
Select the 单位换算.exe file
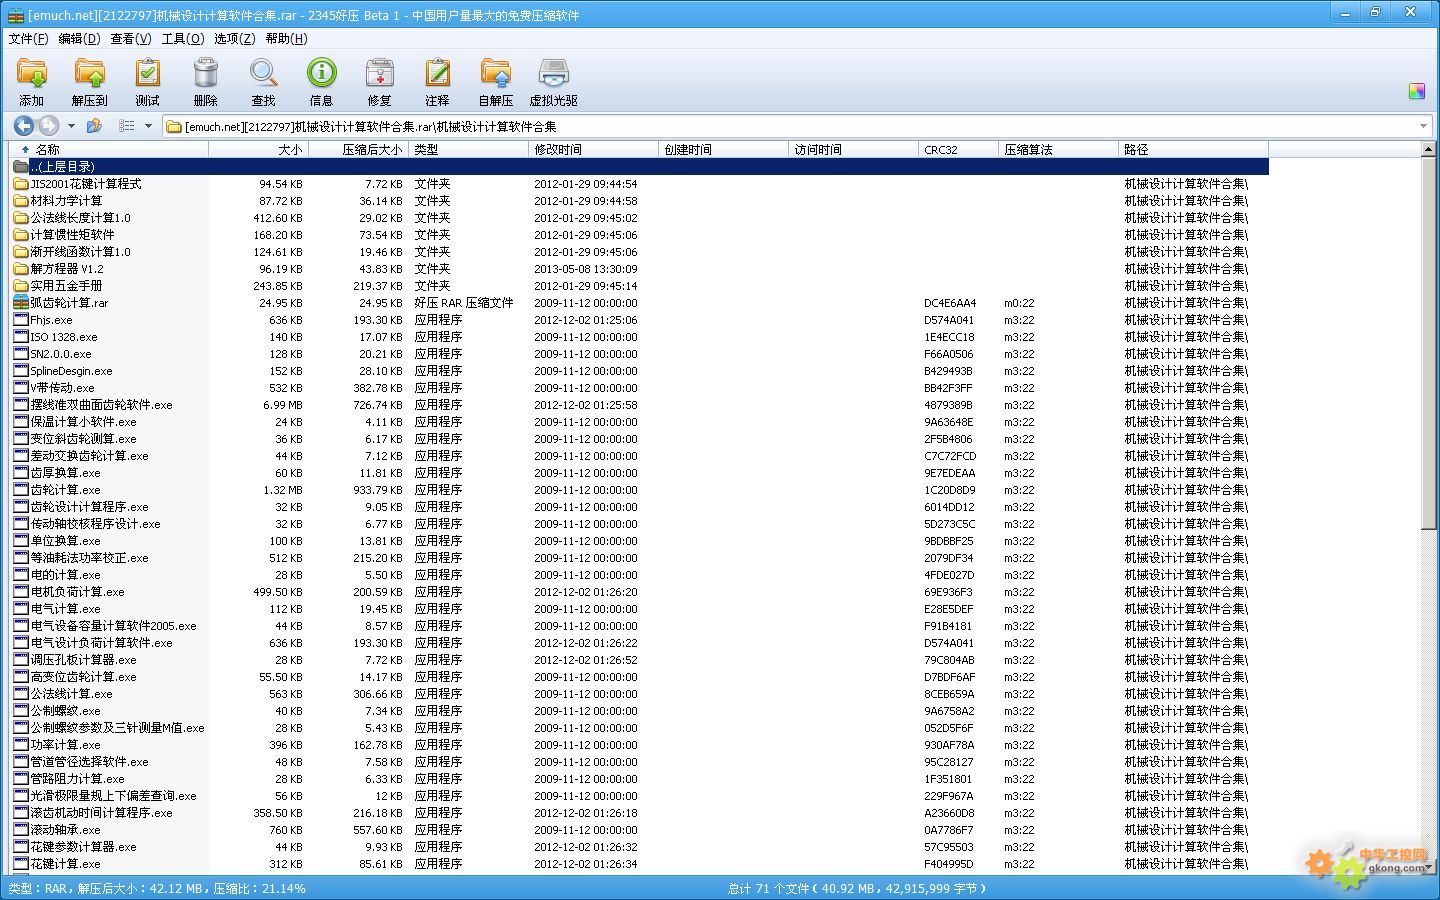click(x=65, y=541)
